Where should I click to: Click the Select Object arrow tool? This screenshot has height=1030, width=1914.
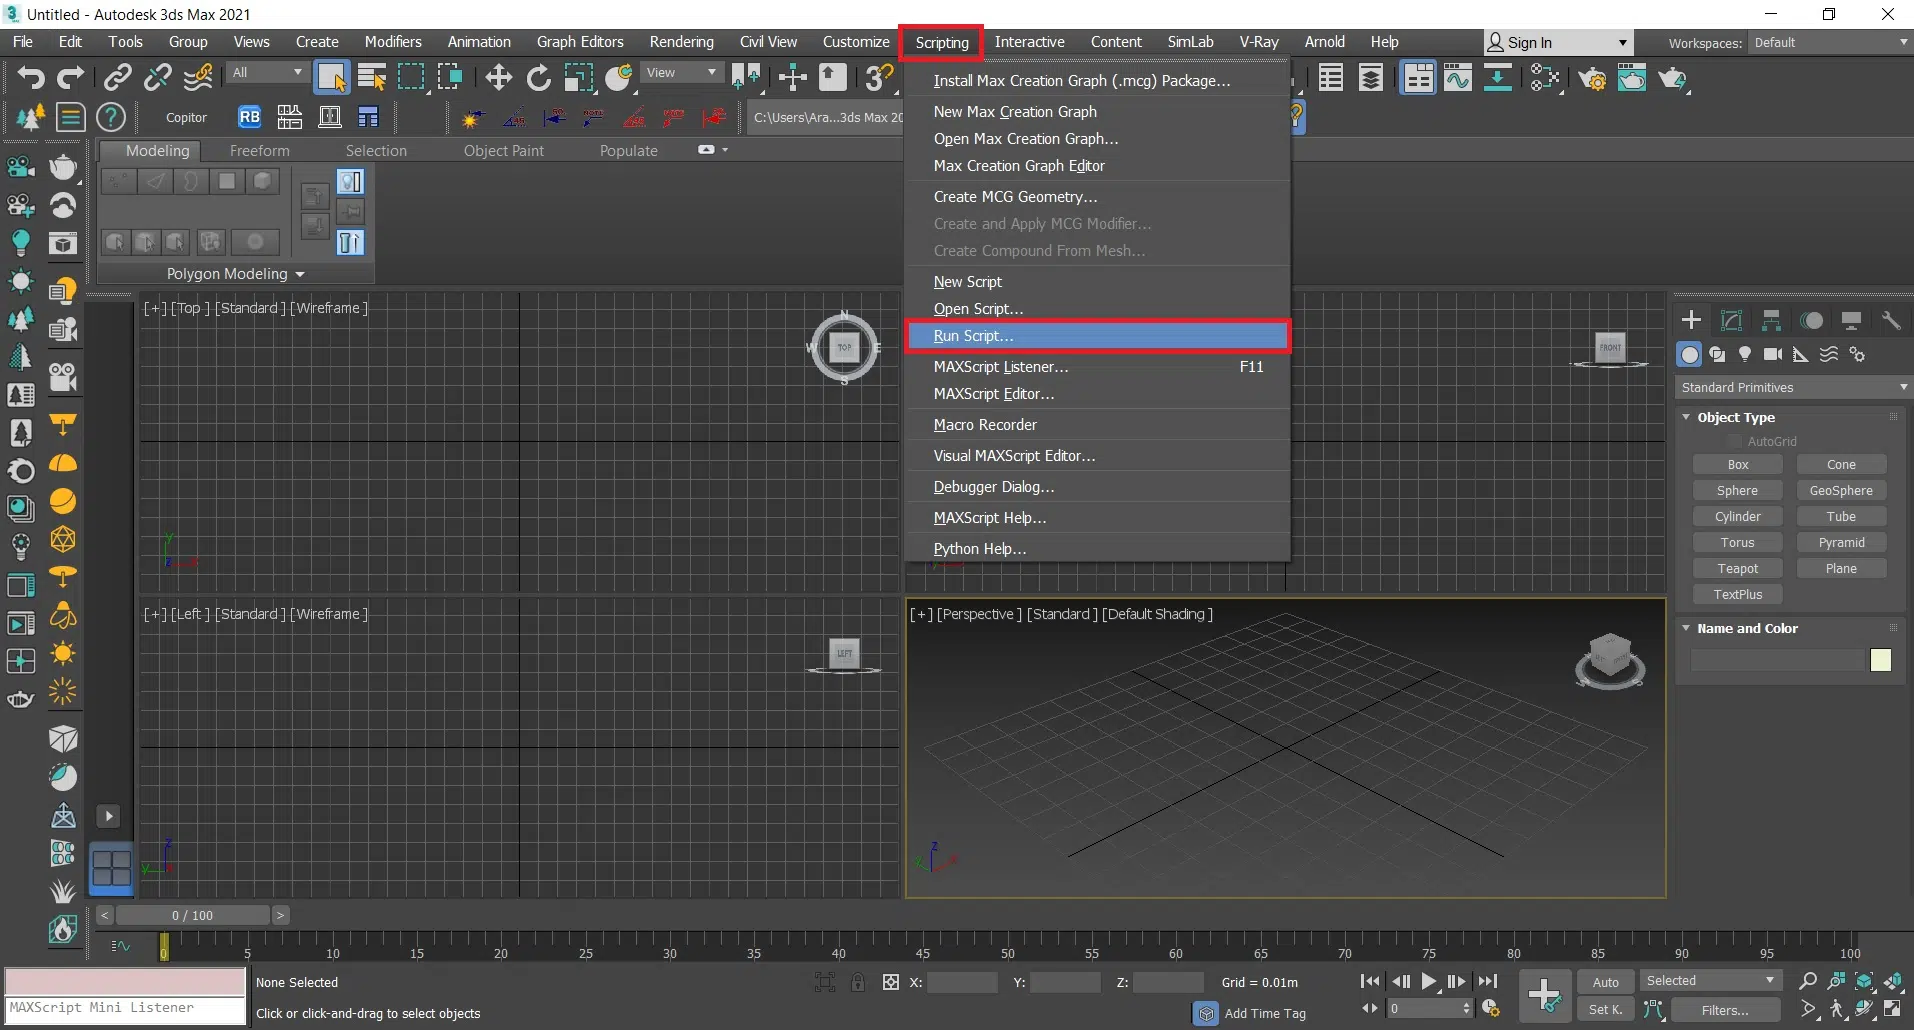pos(331,77)
